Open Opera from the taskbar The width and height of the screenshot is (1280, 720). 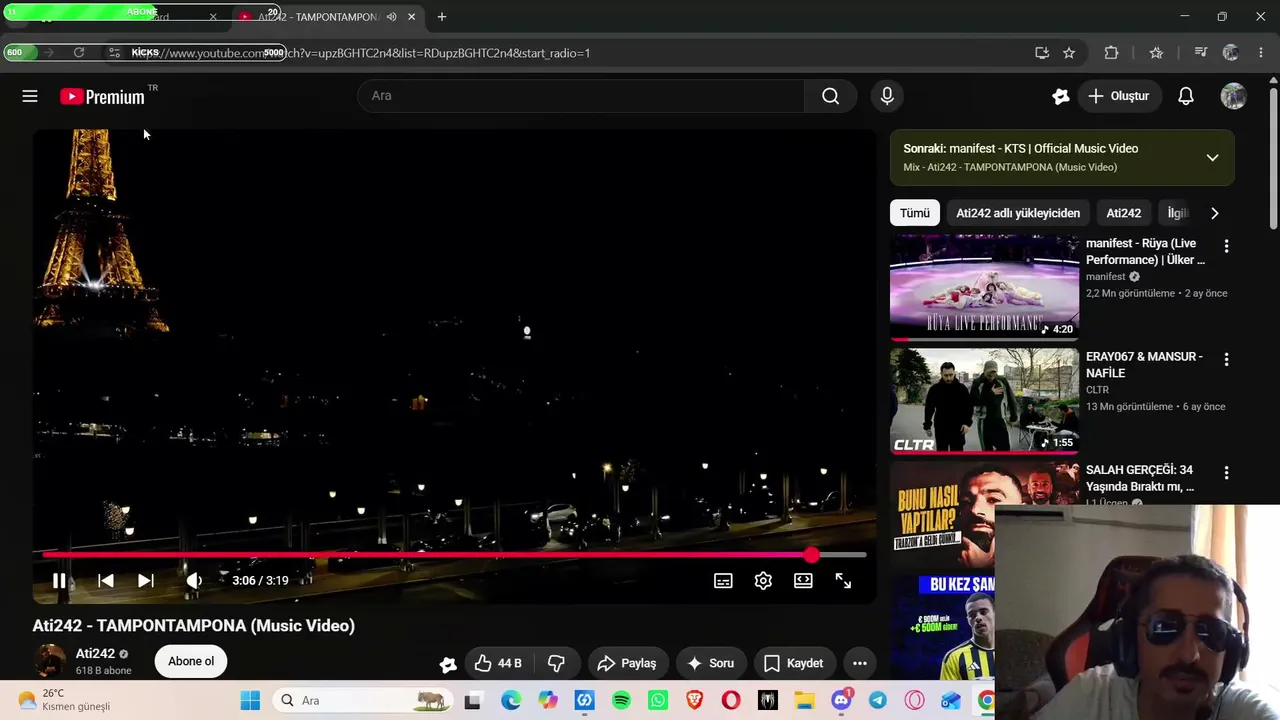pos(731,700)
